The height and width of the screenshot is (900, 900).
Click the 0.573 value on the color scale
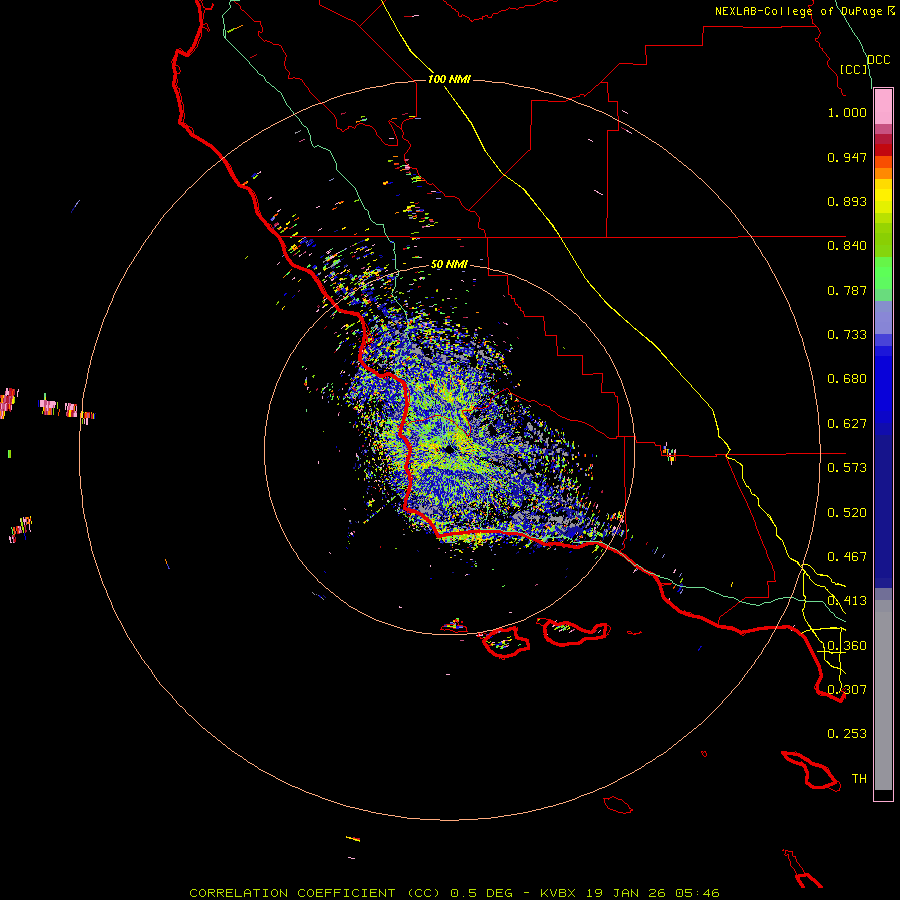[x=847, y=468]
